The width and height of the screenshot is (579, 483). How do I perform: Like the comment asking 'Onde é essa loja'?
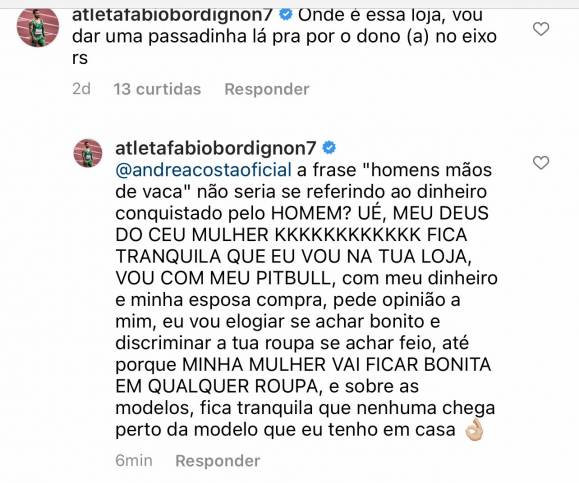click(541, 29)
